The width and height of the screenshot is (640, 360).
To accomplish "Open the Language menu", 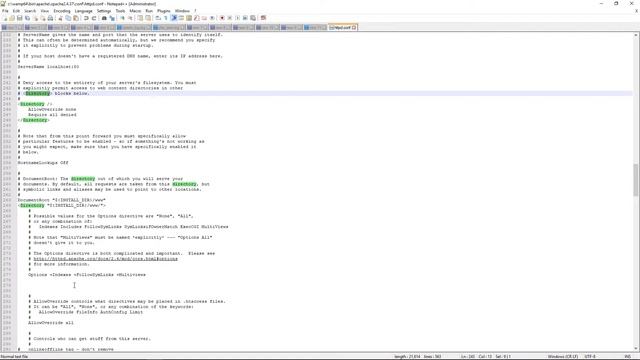I will coord(84,11).
